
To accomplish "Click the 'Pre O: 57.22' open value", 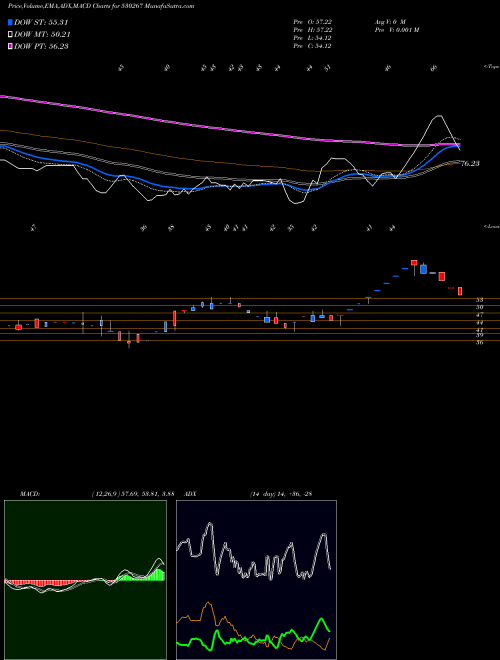I will tap(312, 21).
